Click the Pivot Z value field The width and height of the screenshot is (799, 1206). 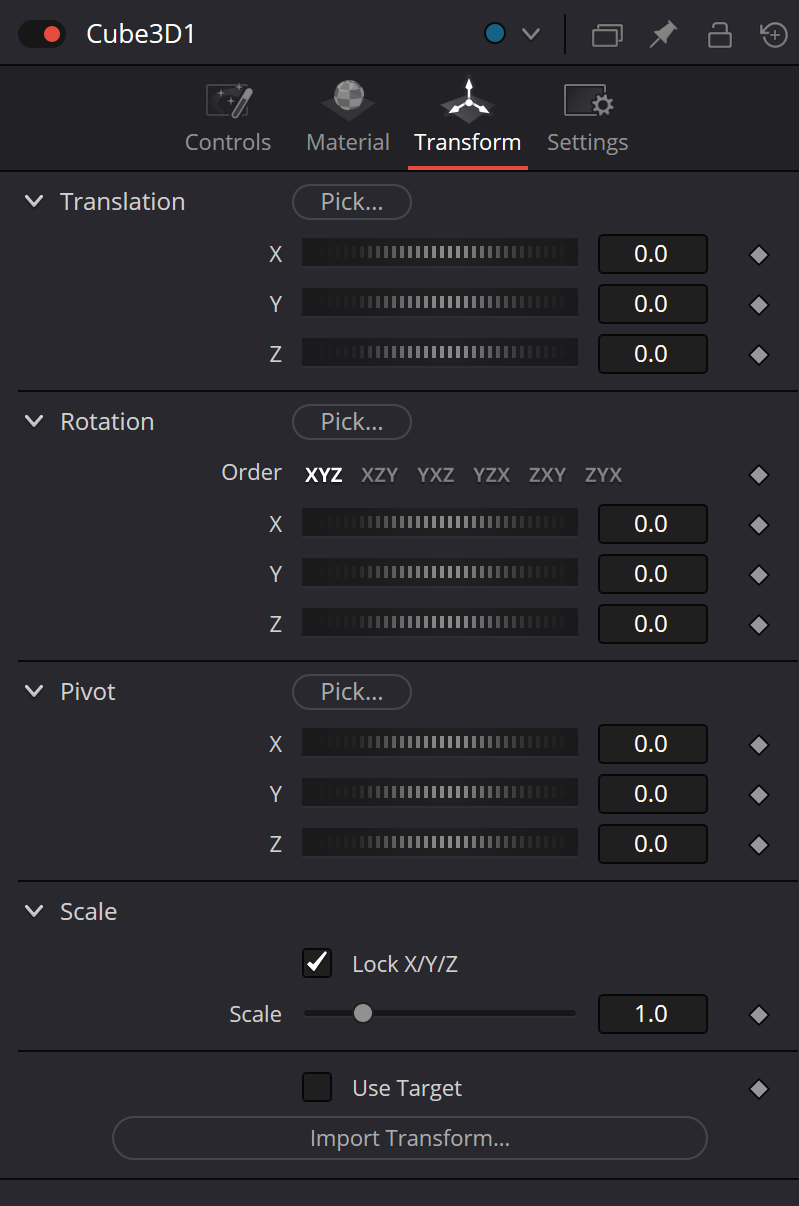tap(653, 844)
